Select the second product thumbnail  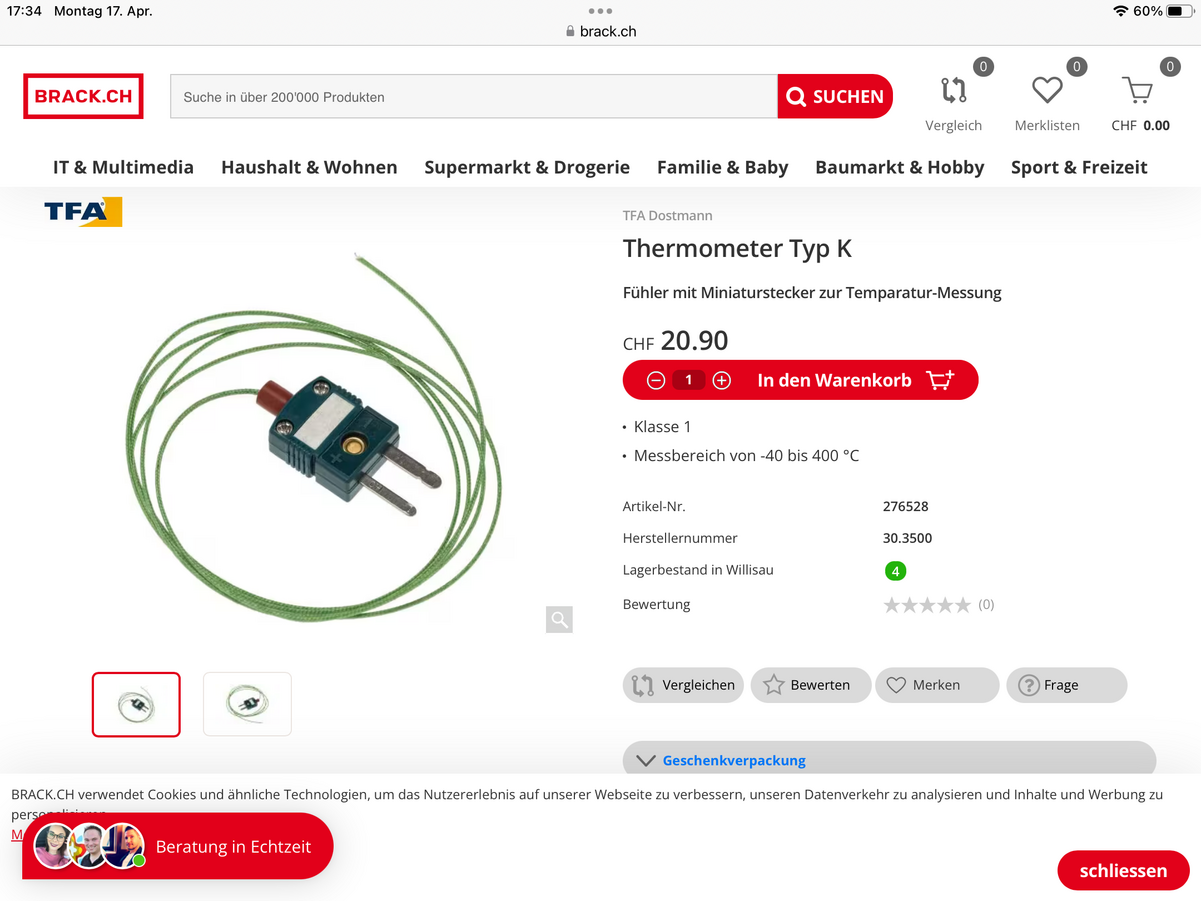[247, 704]
